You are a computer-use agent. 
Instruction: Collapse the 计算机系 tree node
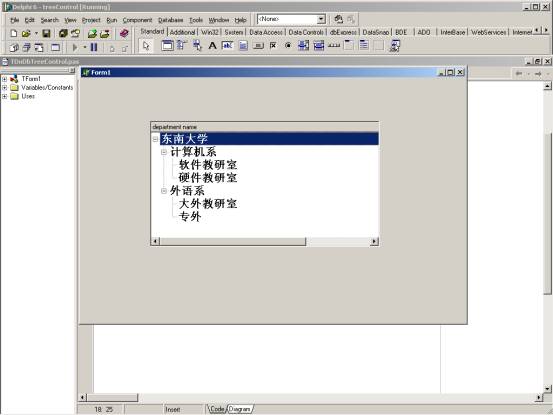tap(164, 152)
